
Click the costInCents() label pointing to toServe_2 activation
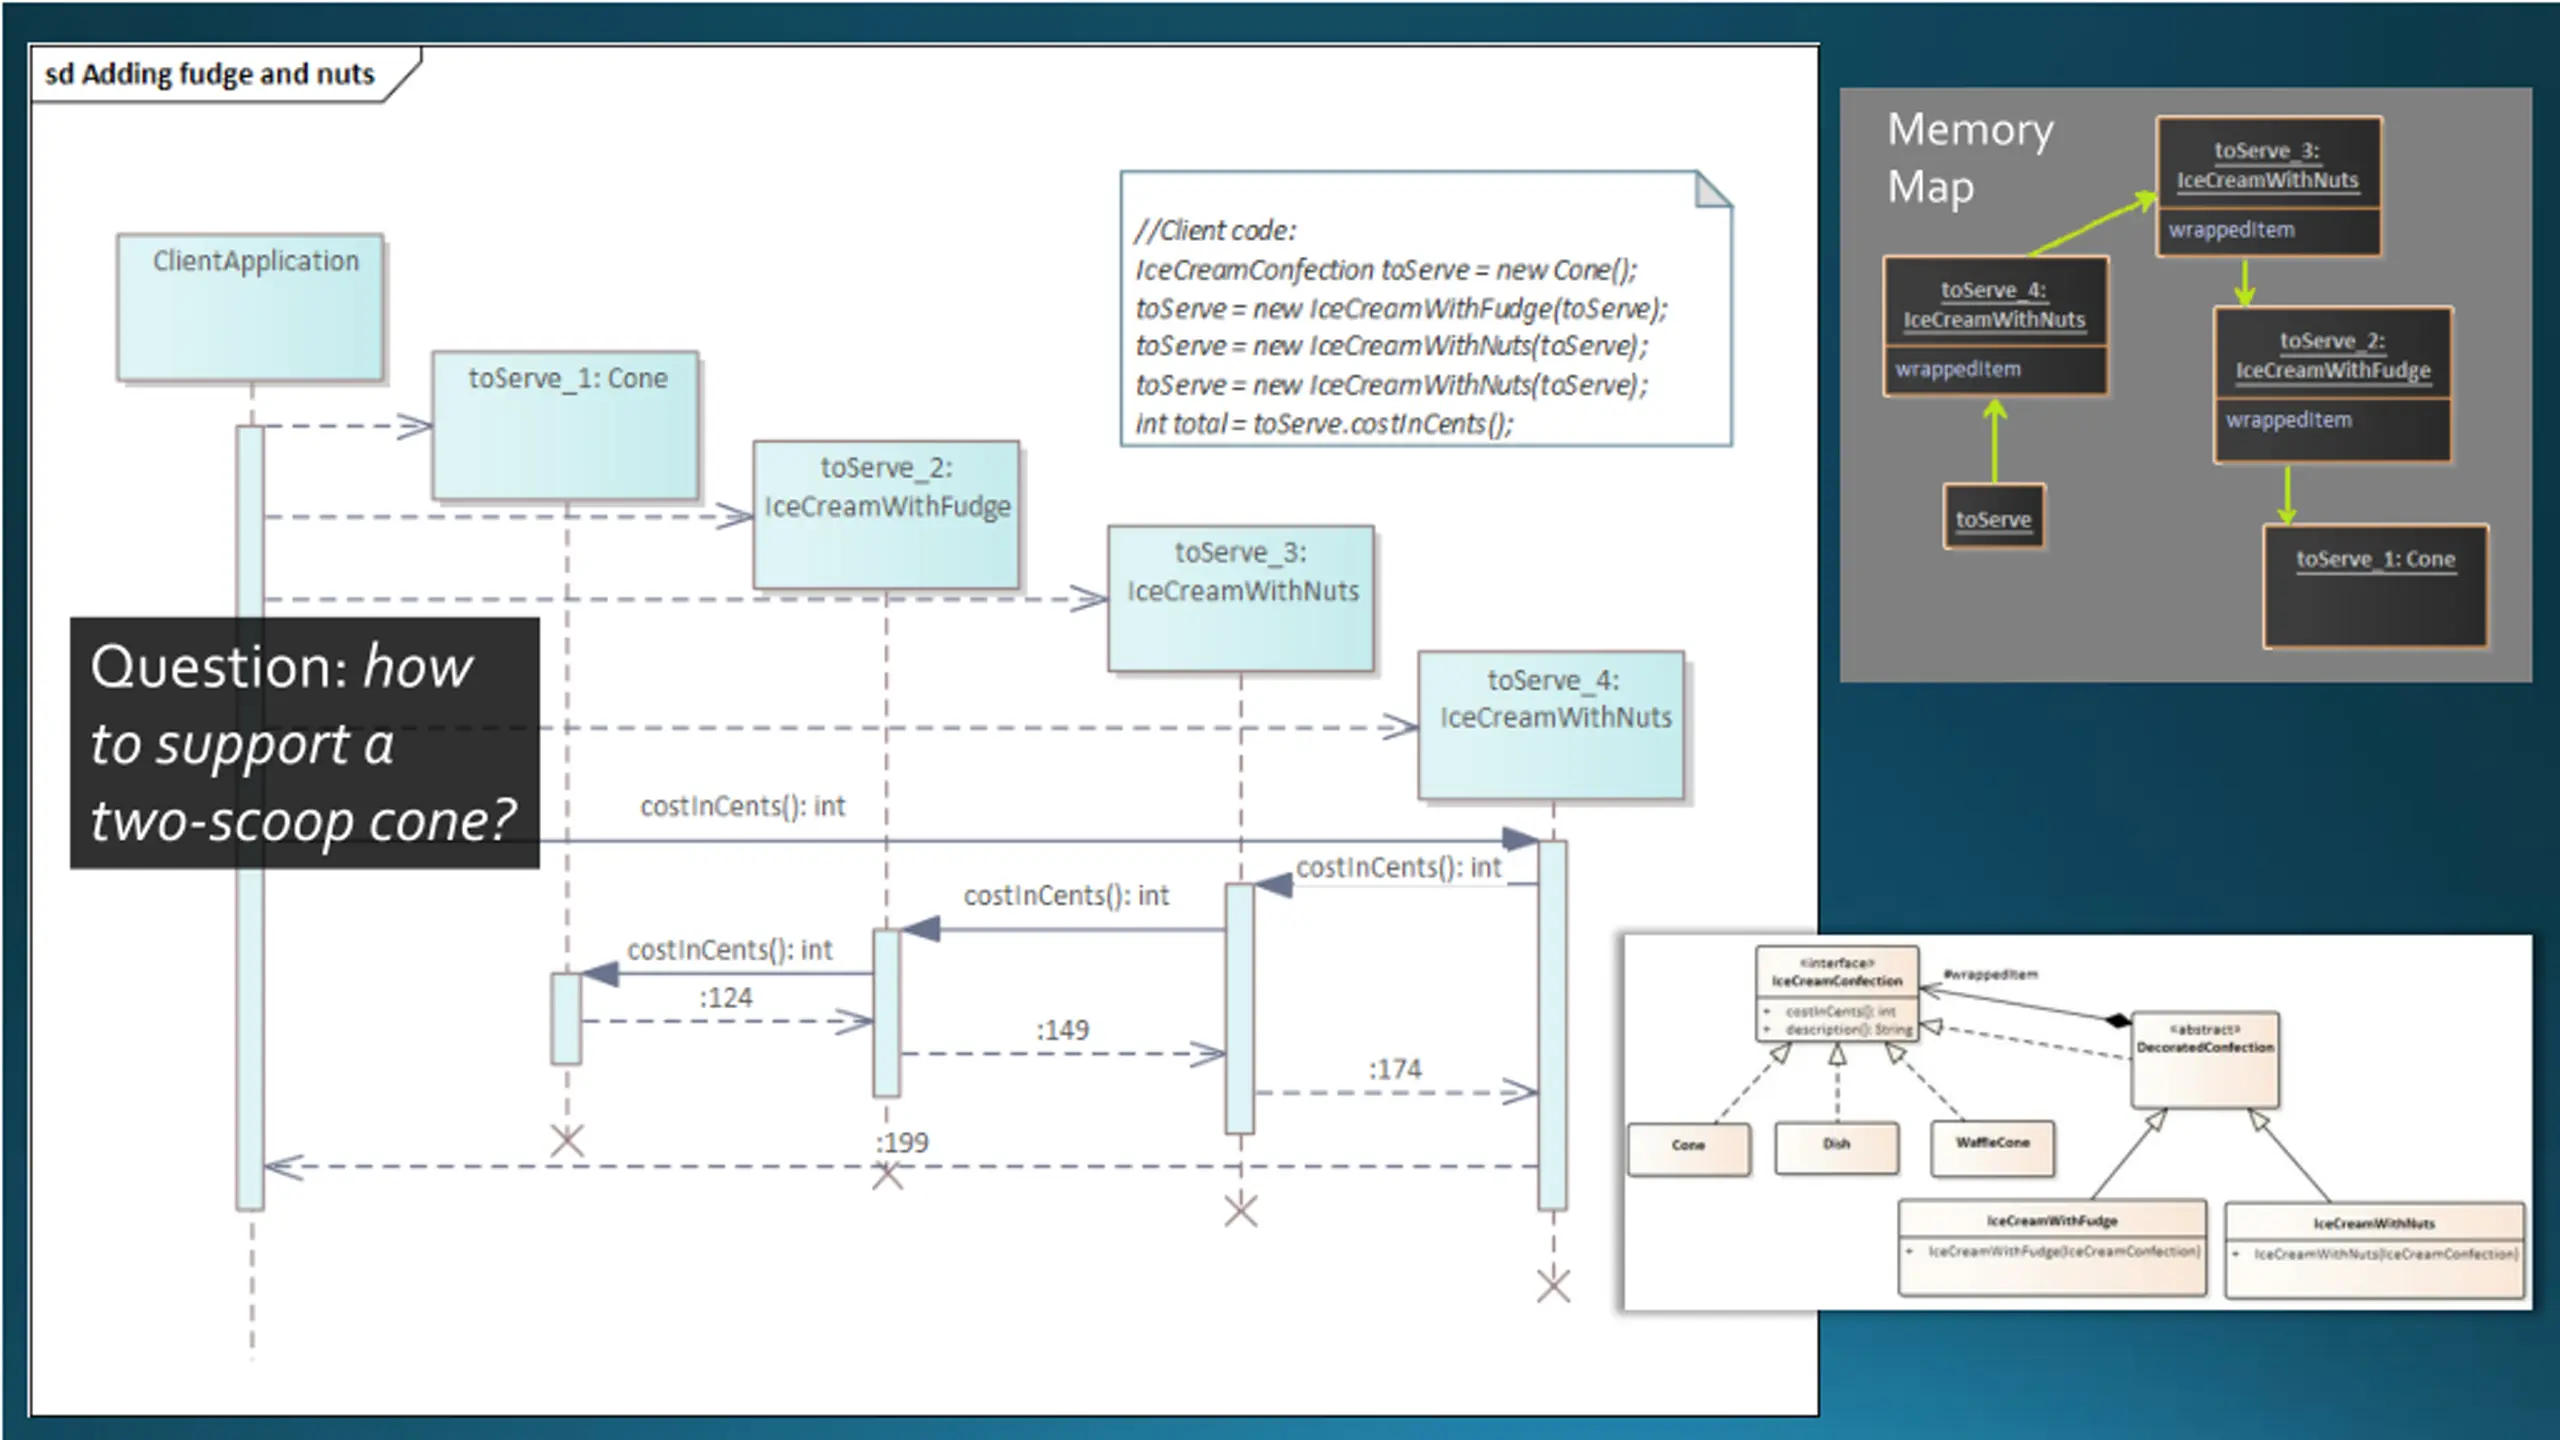pos(1066,895)
